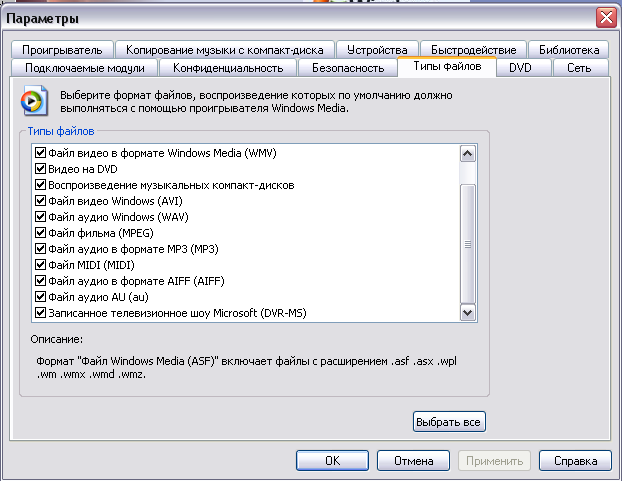Confirm settings with the OK button
This screenshot has height=481, width=622.
(x=332, y=460)
